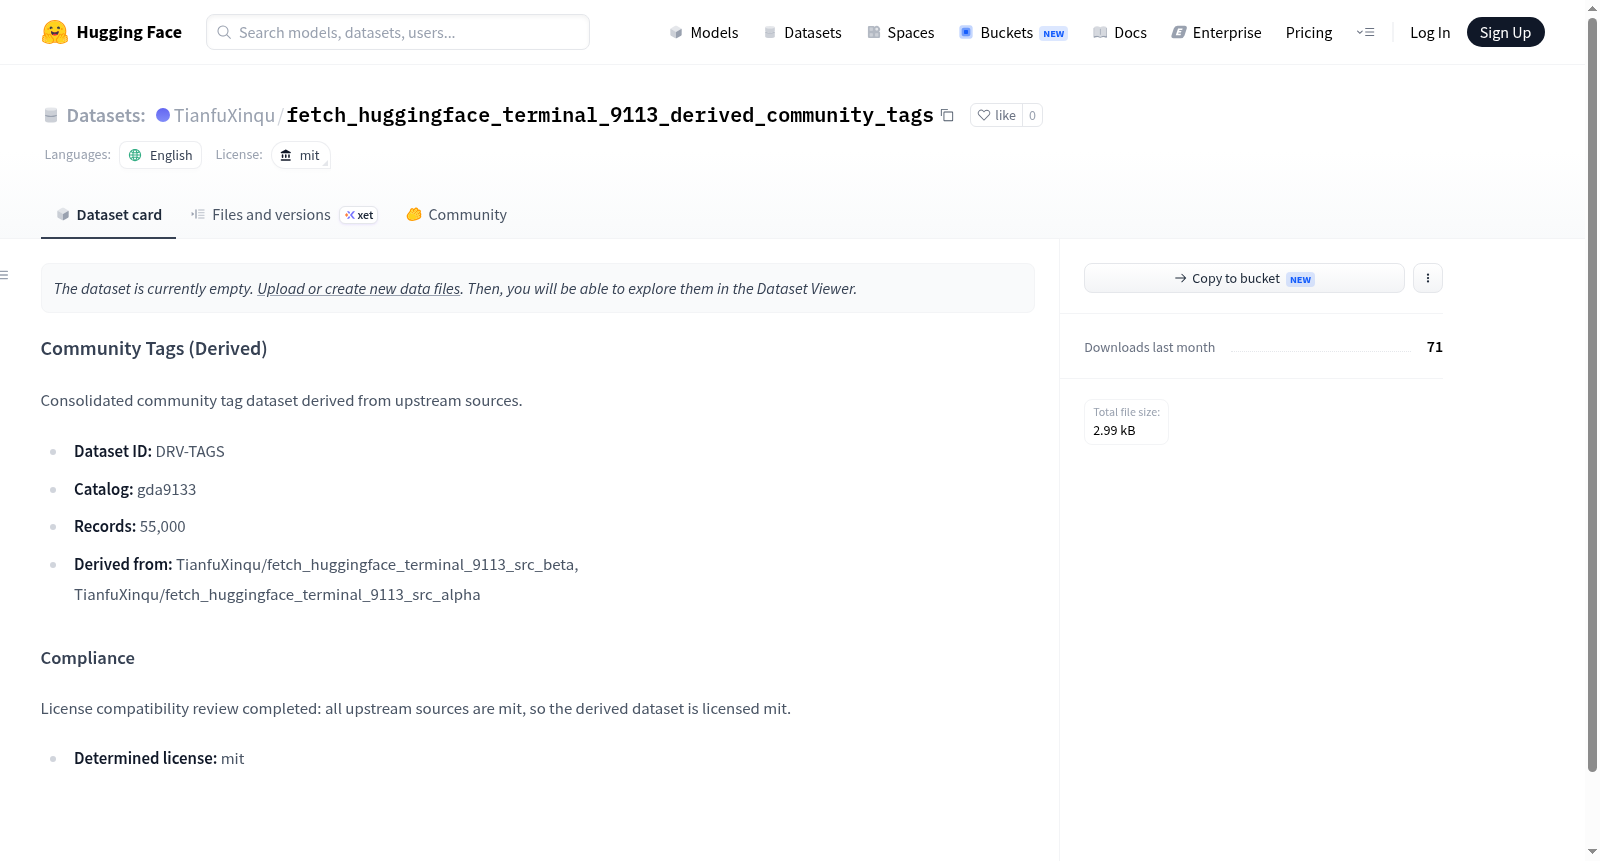Open the Datasets navigation item

tap(803, 33)
